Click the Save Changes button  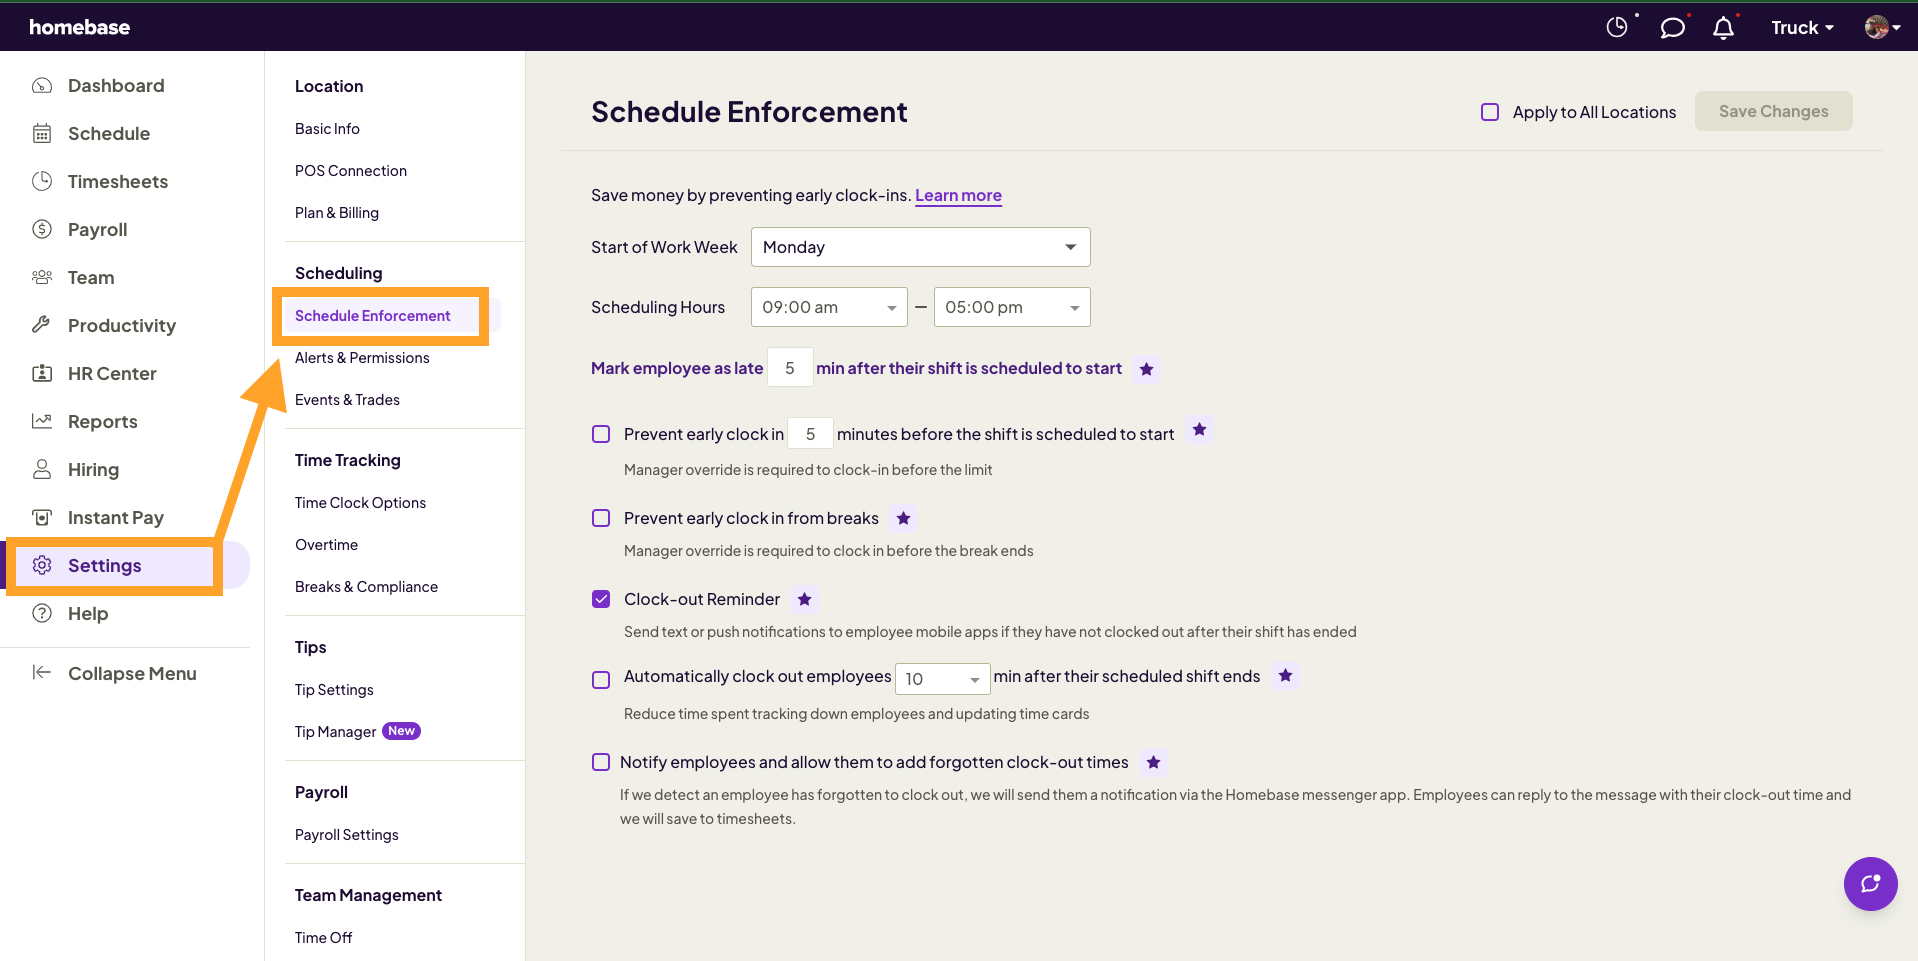1773,111
